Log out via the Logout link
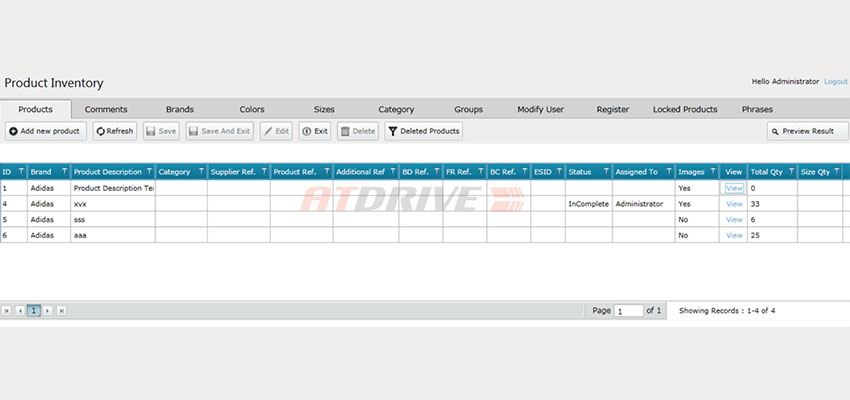The height and width of the screenshot is (400, 850). point(835,81)
